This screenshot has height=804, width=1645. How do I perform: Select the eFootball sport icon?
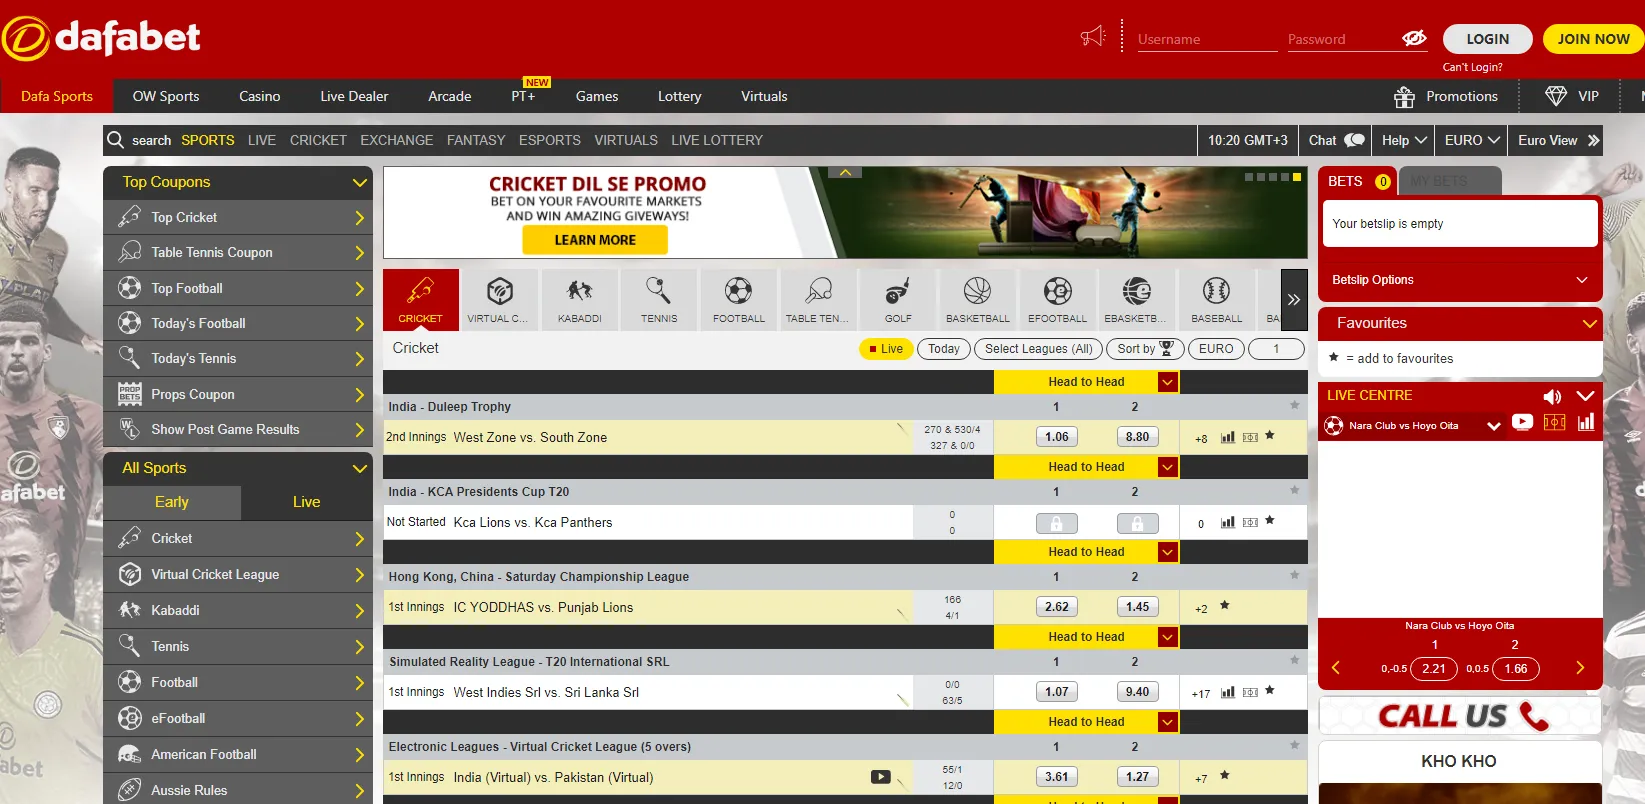(1057, 299)
